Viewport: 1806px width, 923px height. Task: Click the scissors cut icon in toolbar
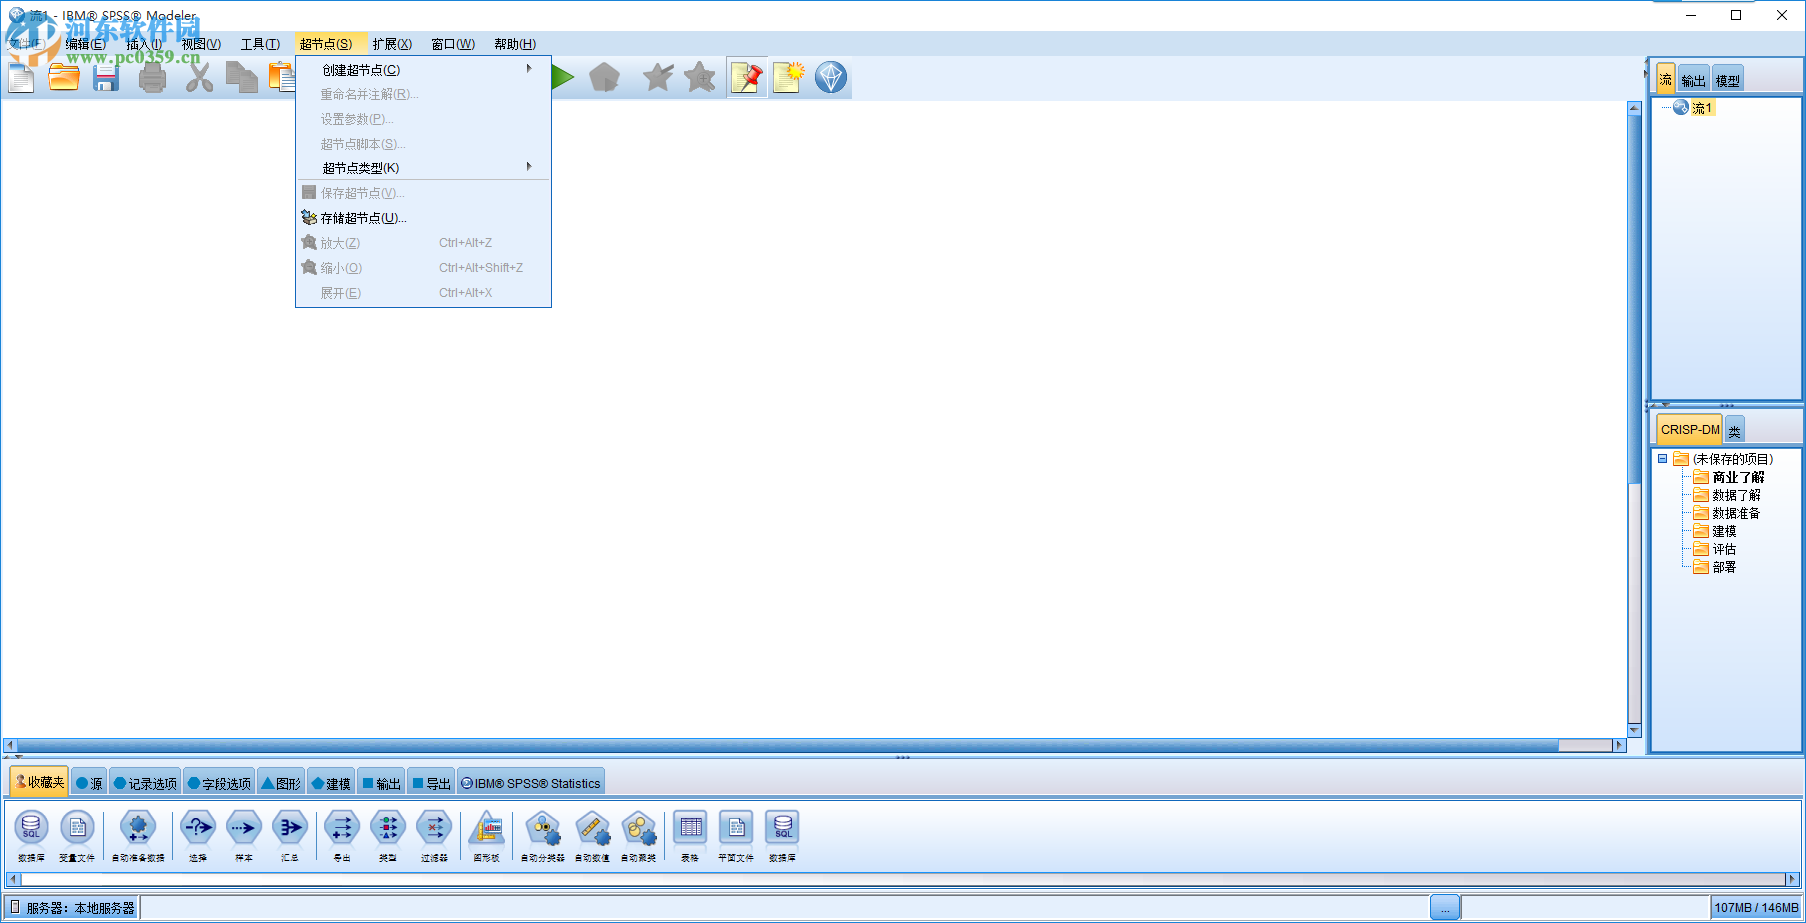pyautogui.click(x=198, y=77)
